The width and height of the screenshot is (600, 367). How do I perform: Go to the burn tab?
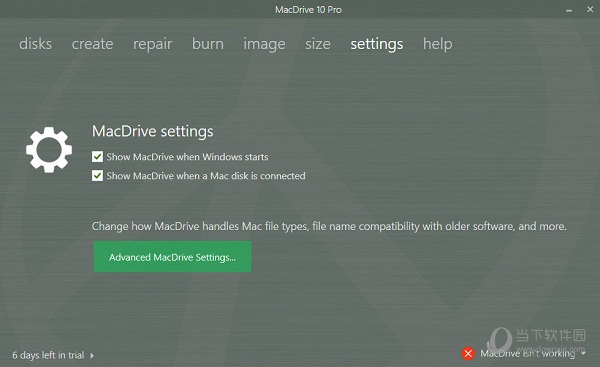click(208, 44)
